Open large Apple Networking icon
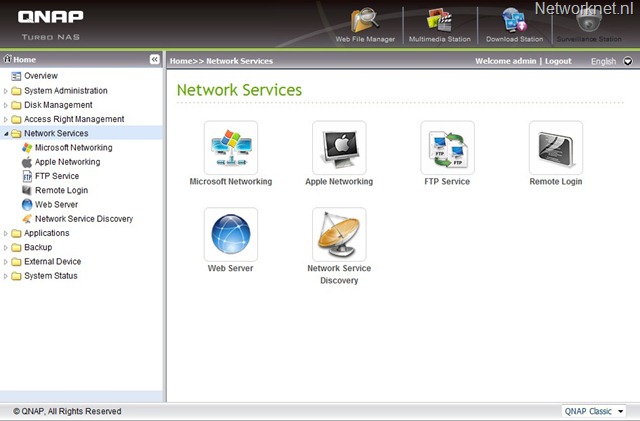This screenshot has width=640, height=421. 339,147
